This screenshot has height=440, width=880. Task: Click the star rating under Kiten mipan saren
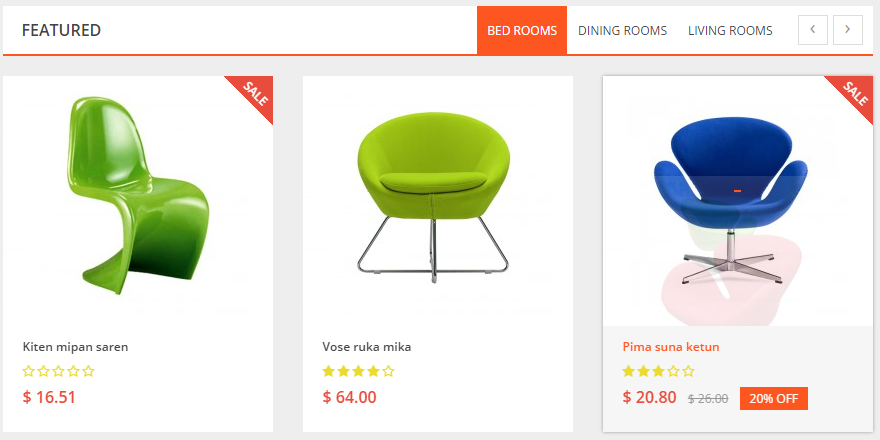pyautogui.click(x=58, y=371)
